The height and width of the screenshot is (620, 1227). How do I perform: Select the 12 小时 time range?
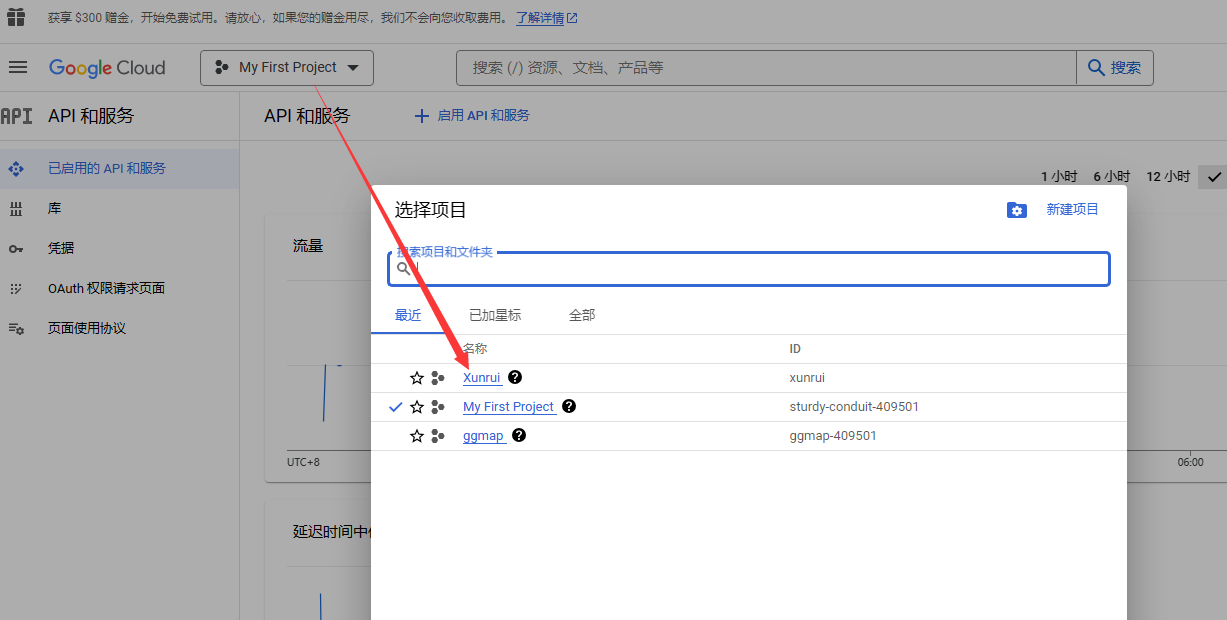tap(1168, 176)
